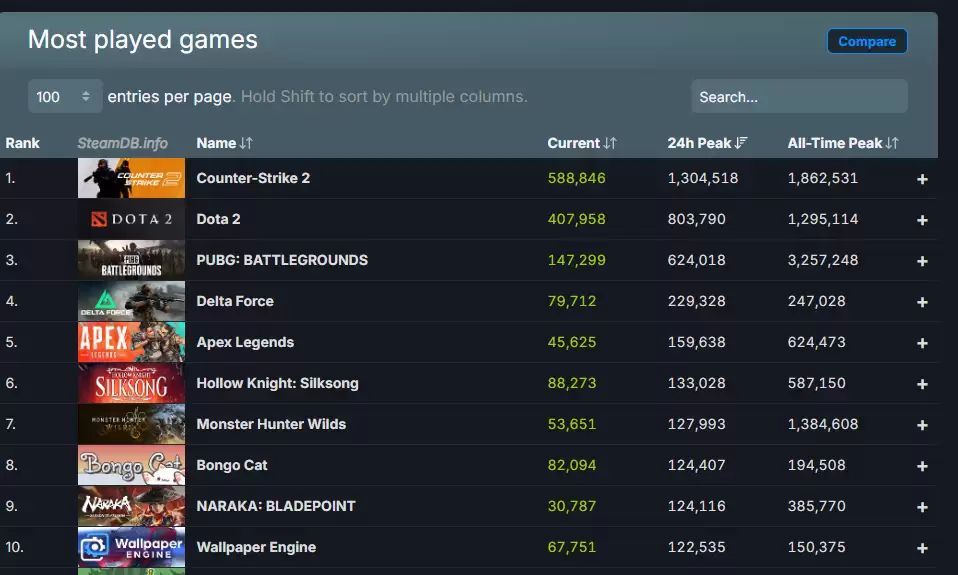Image resolution: width=958 pixels, height=575 pixels.
Task: Sort by All-Time Peak column header
Action: click(842, 143)
